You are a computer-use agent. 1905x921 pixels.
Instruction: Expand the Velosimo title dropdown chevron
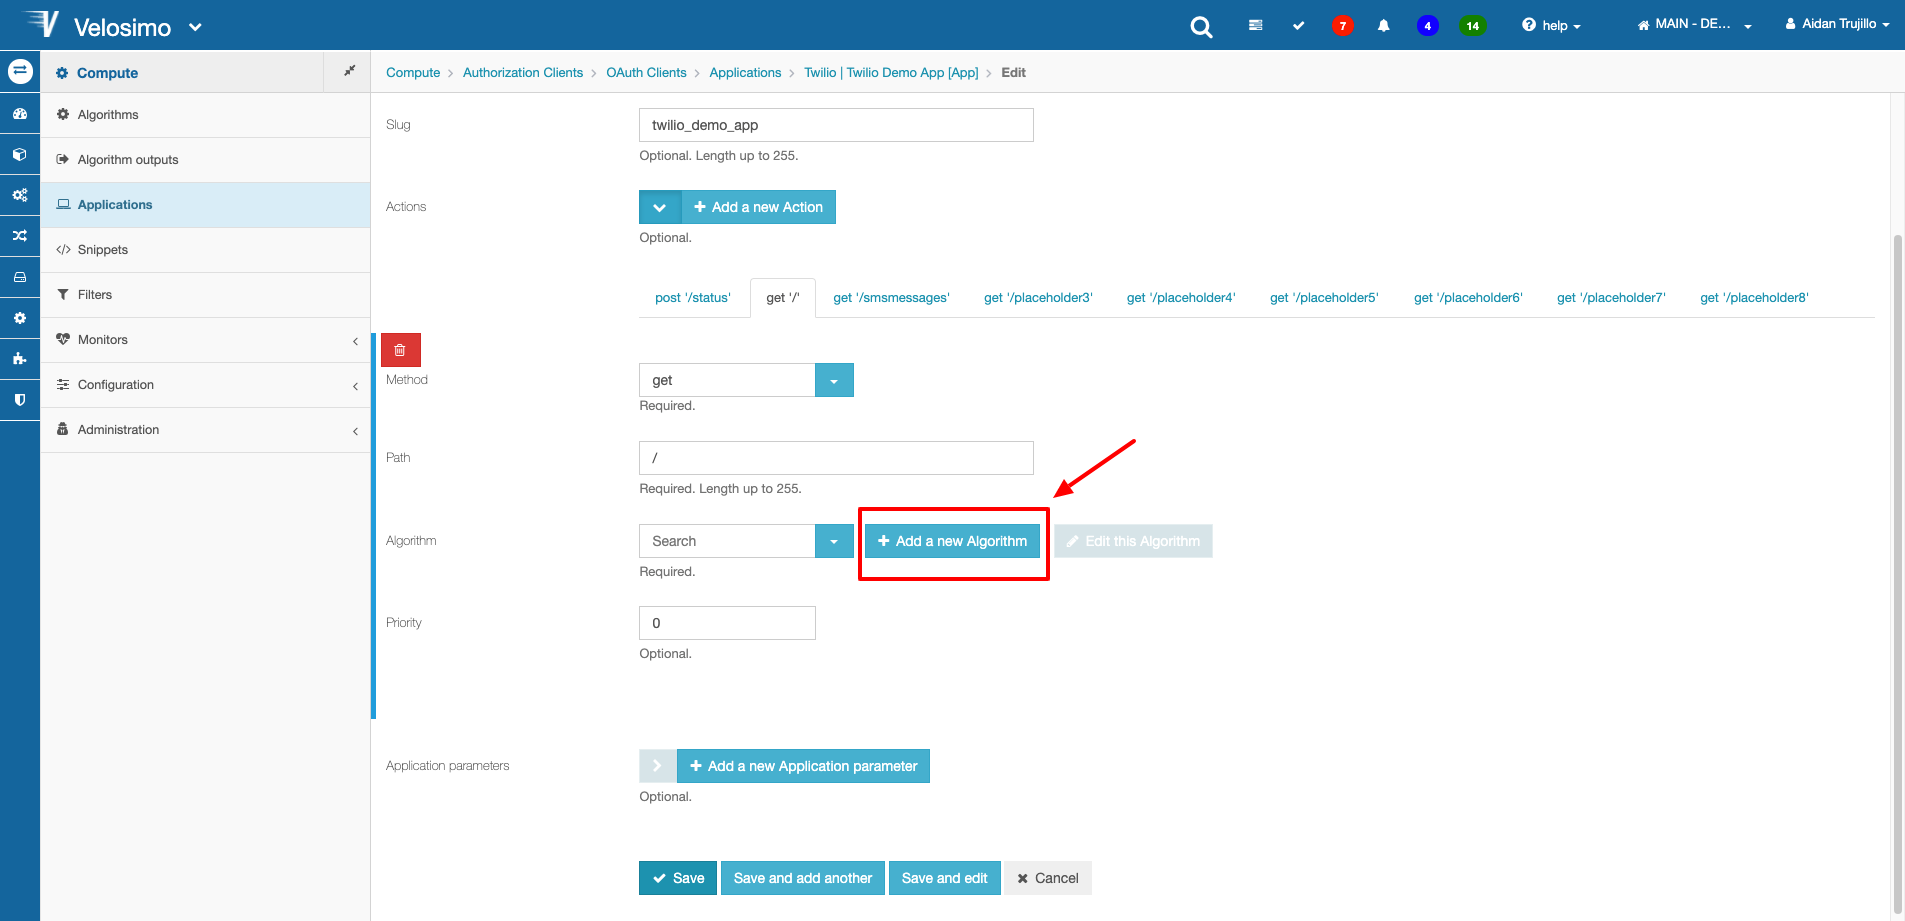[195, 27]
